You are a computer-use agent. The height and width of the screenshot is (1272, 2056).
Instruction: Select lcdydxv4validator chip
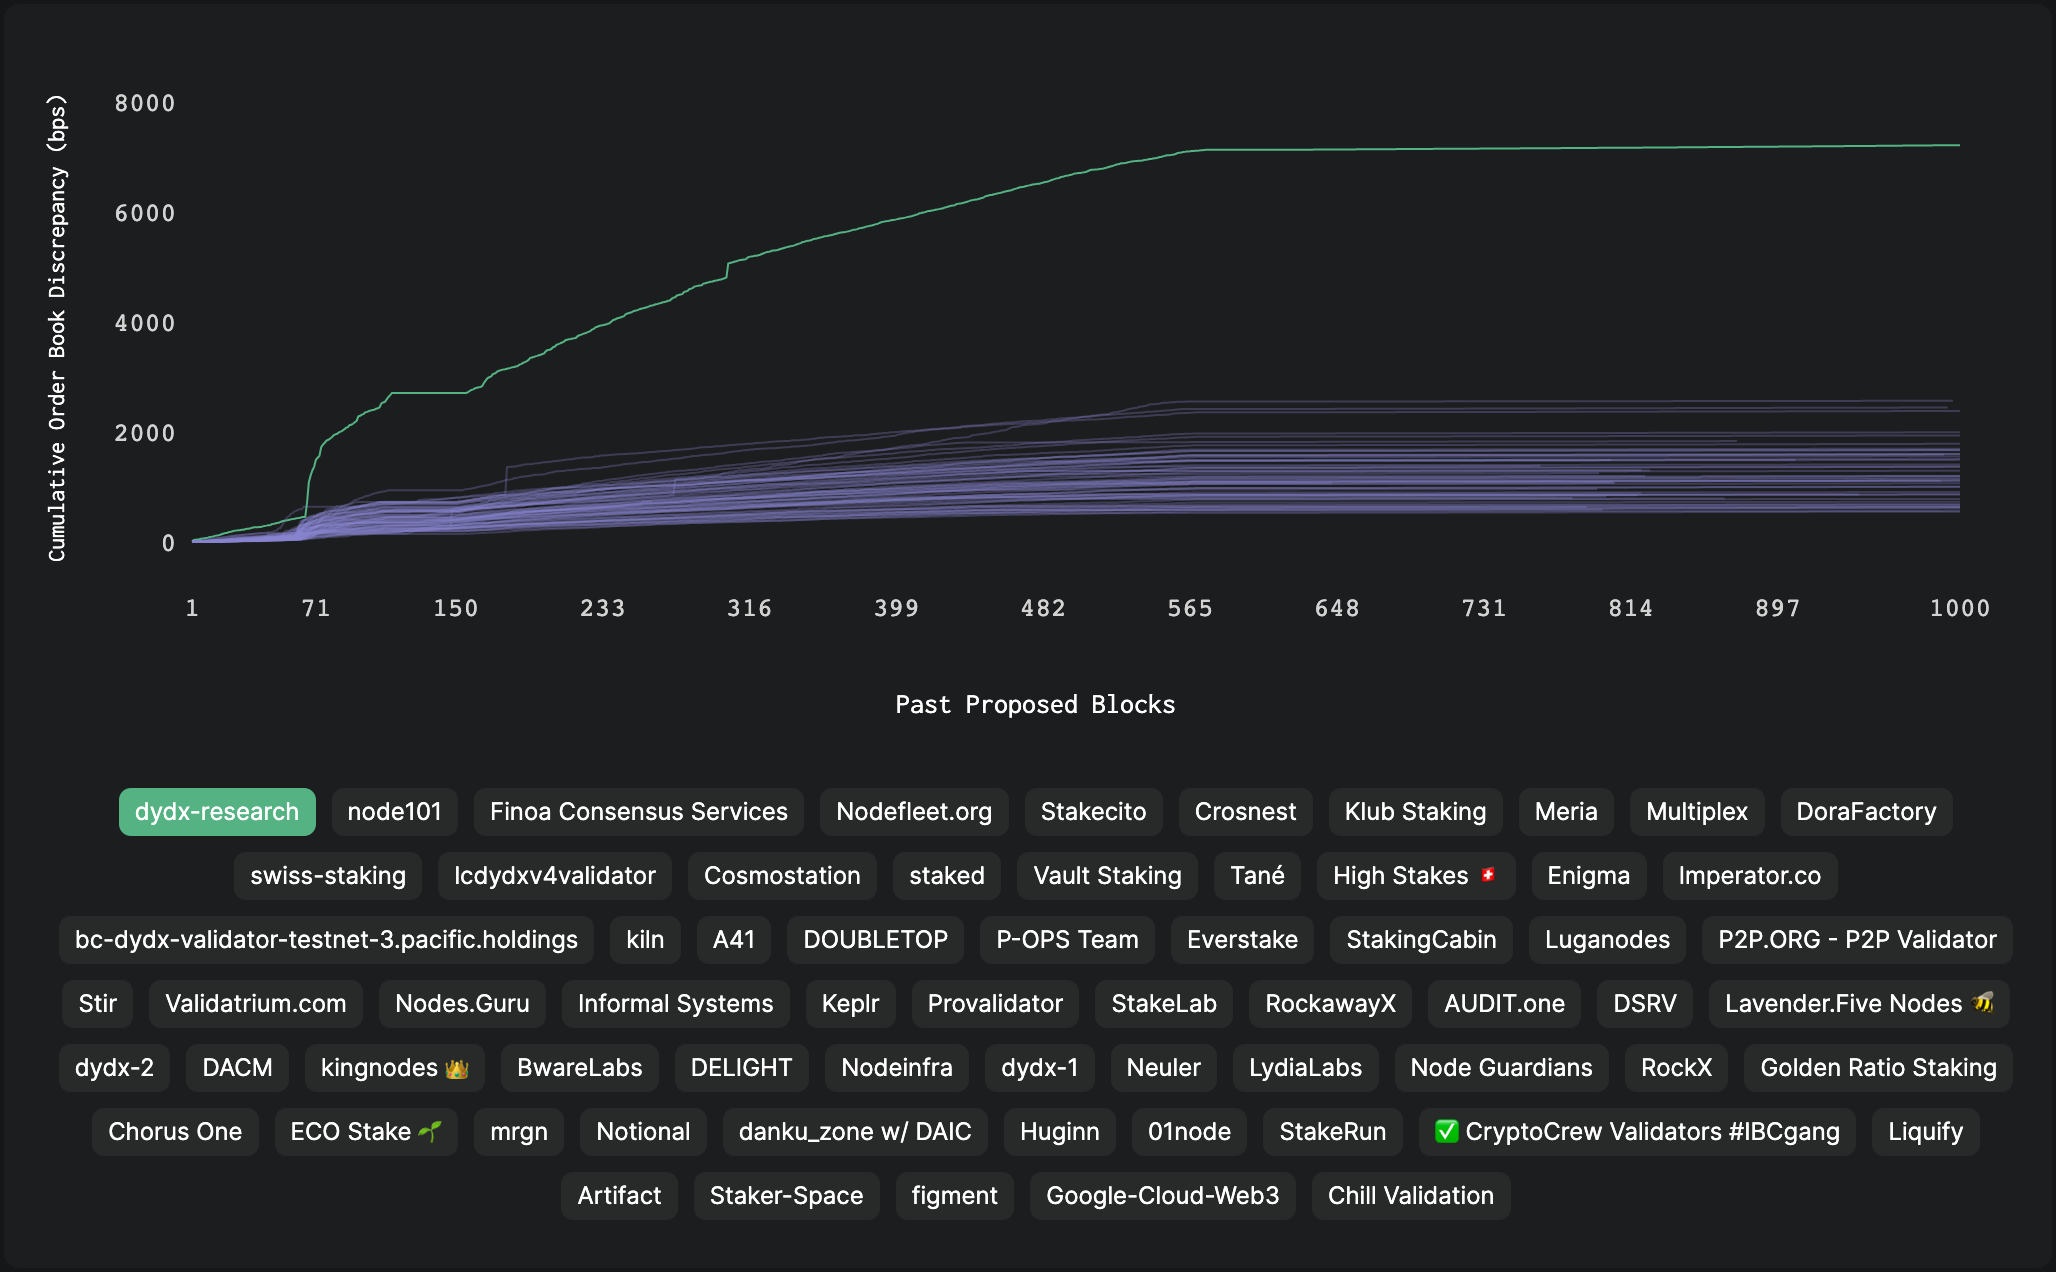coord(555,875)
